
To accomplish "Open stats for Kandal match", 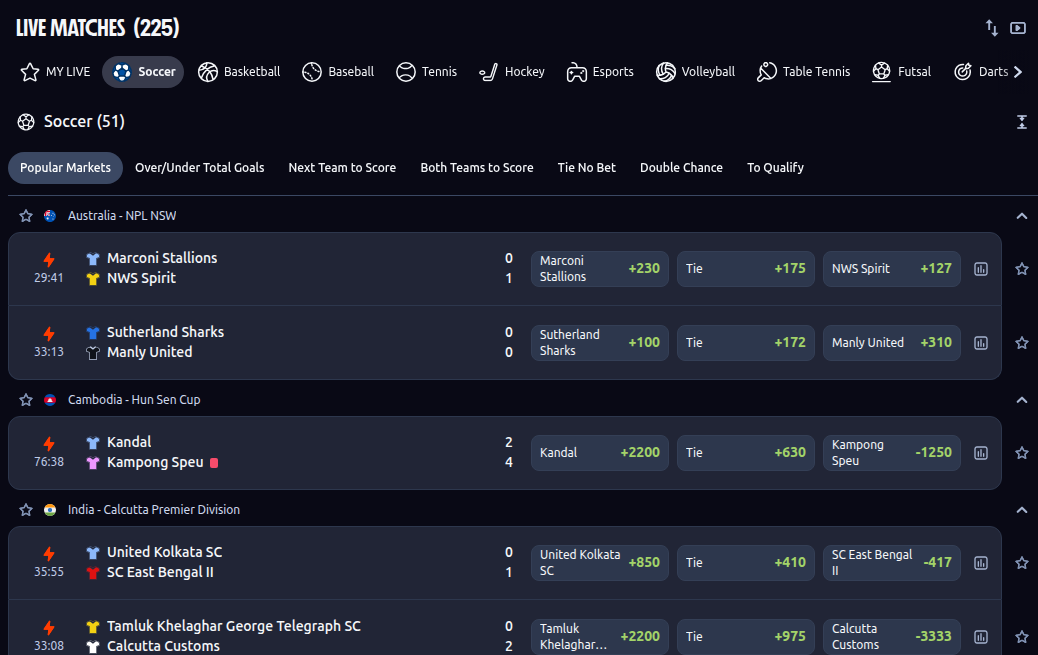I will (981, 453).
